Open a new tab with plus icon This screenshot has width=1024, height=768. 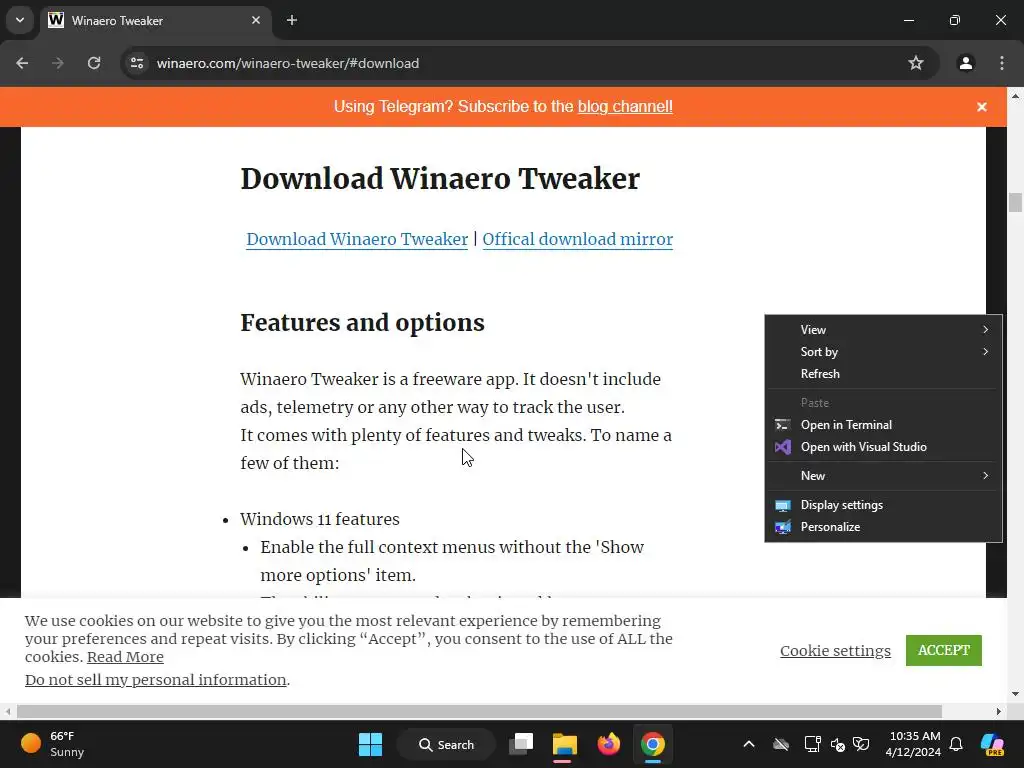pyautogui.click(x=292, y=20)
